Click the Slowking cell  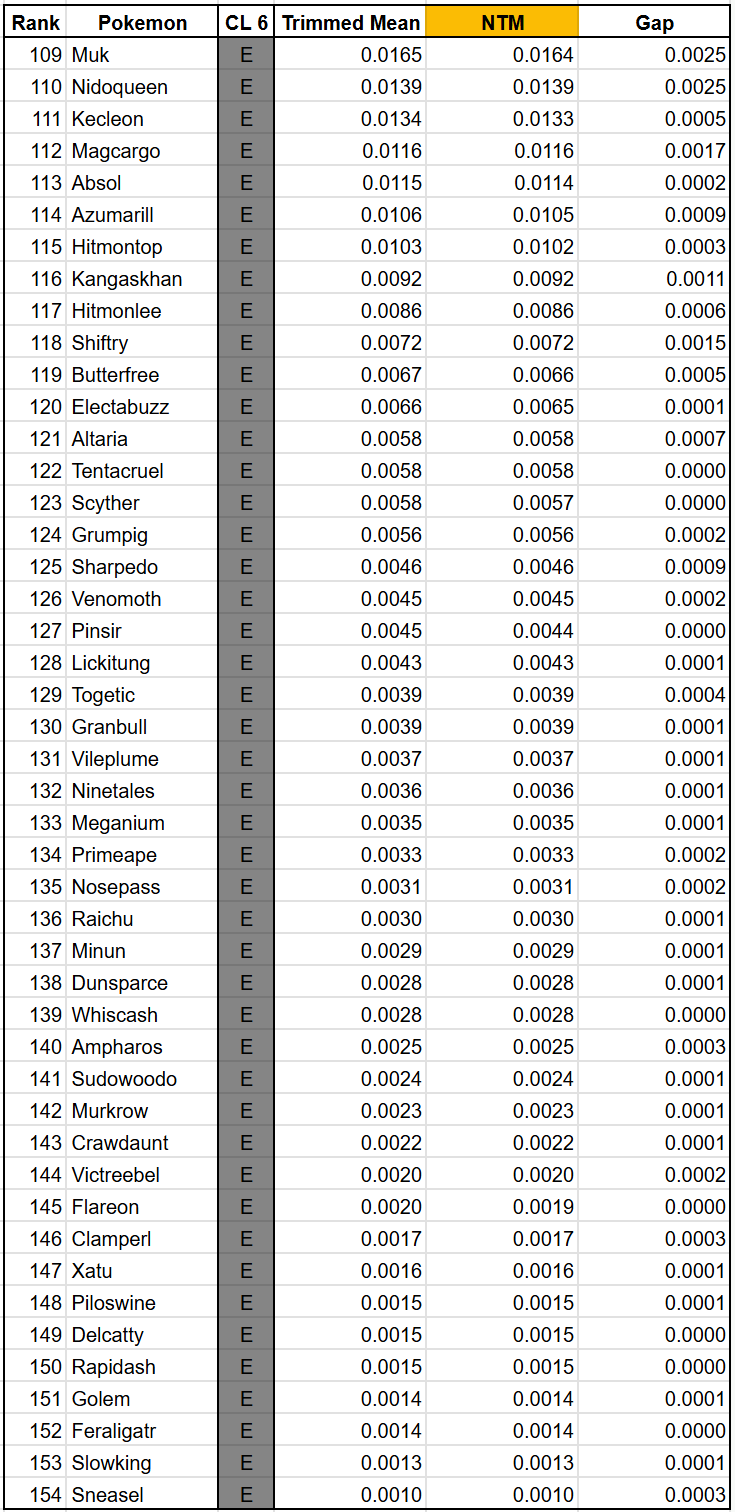pos(142,1463)
